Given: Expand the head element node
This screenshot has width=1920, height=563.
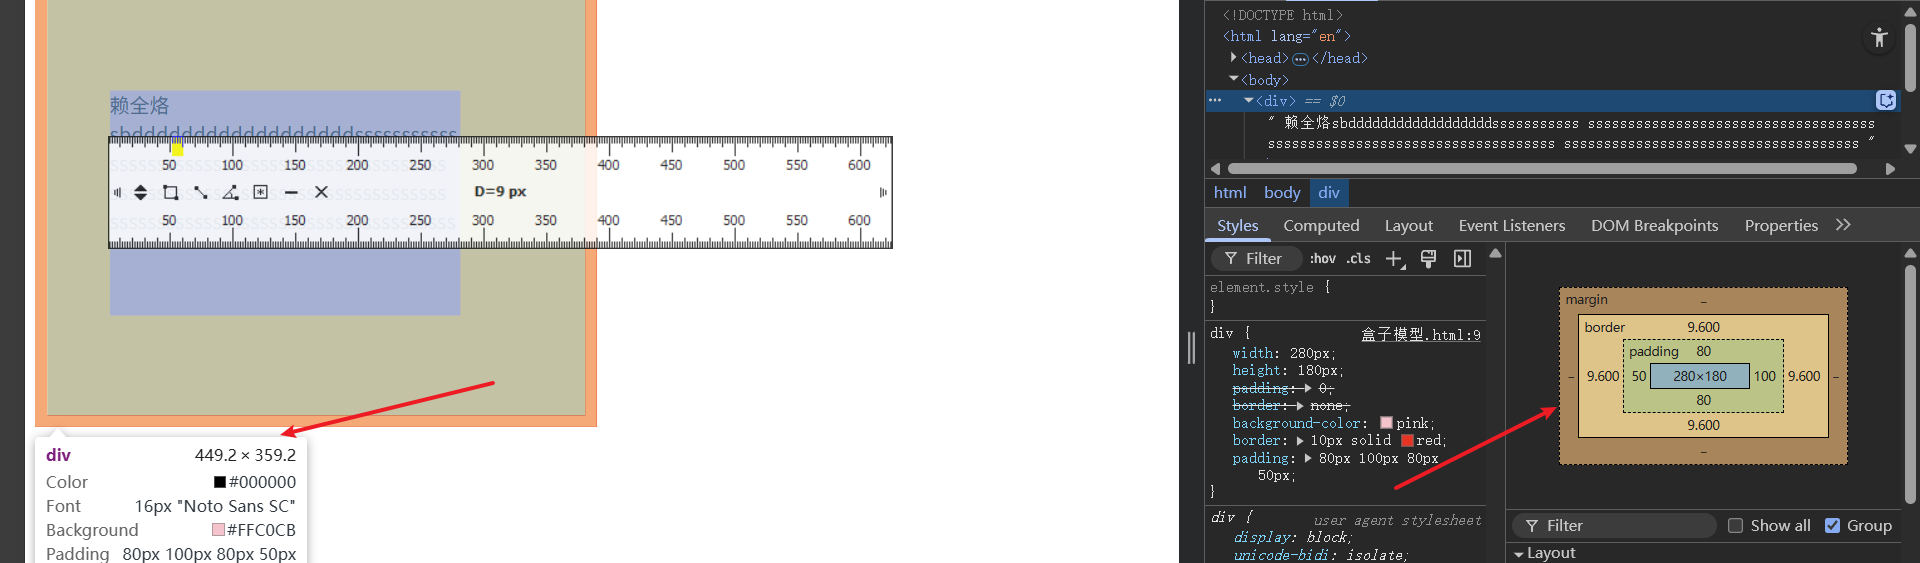Looking at the screenshot, I should pos(1234,58).
